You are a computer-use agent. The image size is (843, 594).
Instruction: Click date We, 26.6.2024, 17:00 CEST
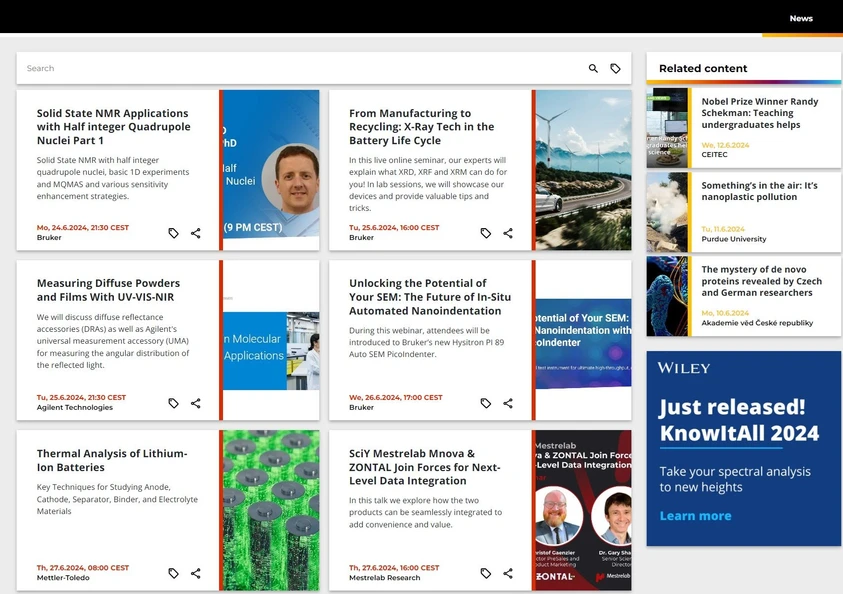coord(396,397)
